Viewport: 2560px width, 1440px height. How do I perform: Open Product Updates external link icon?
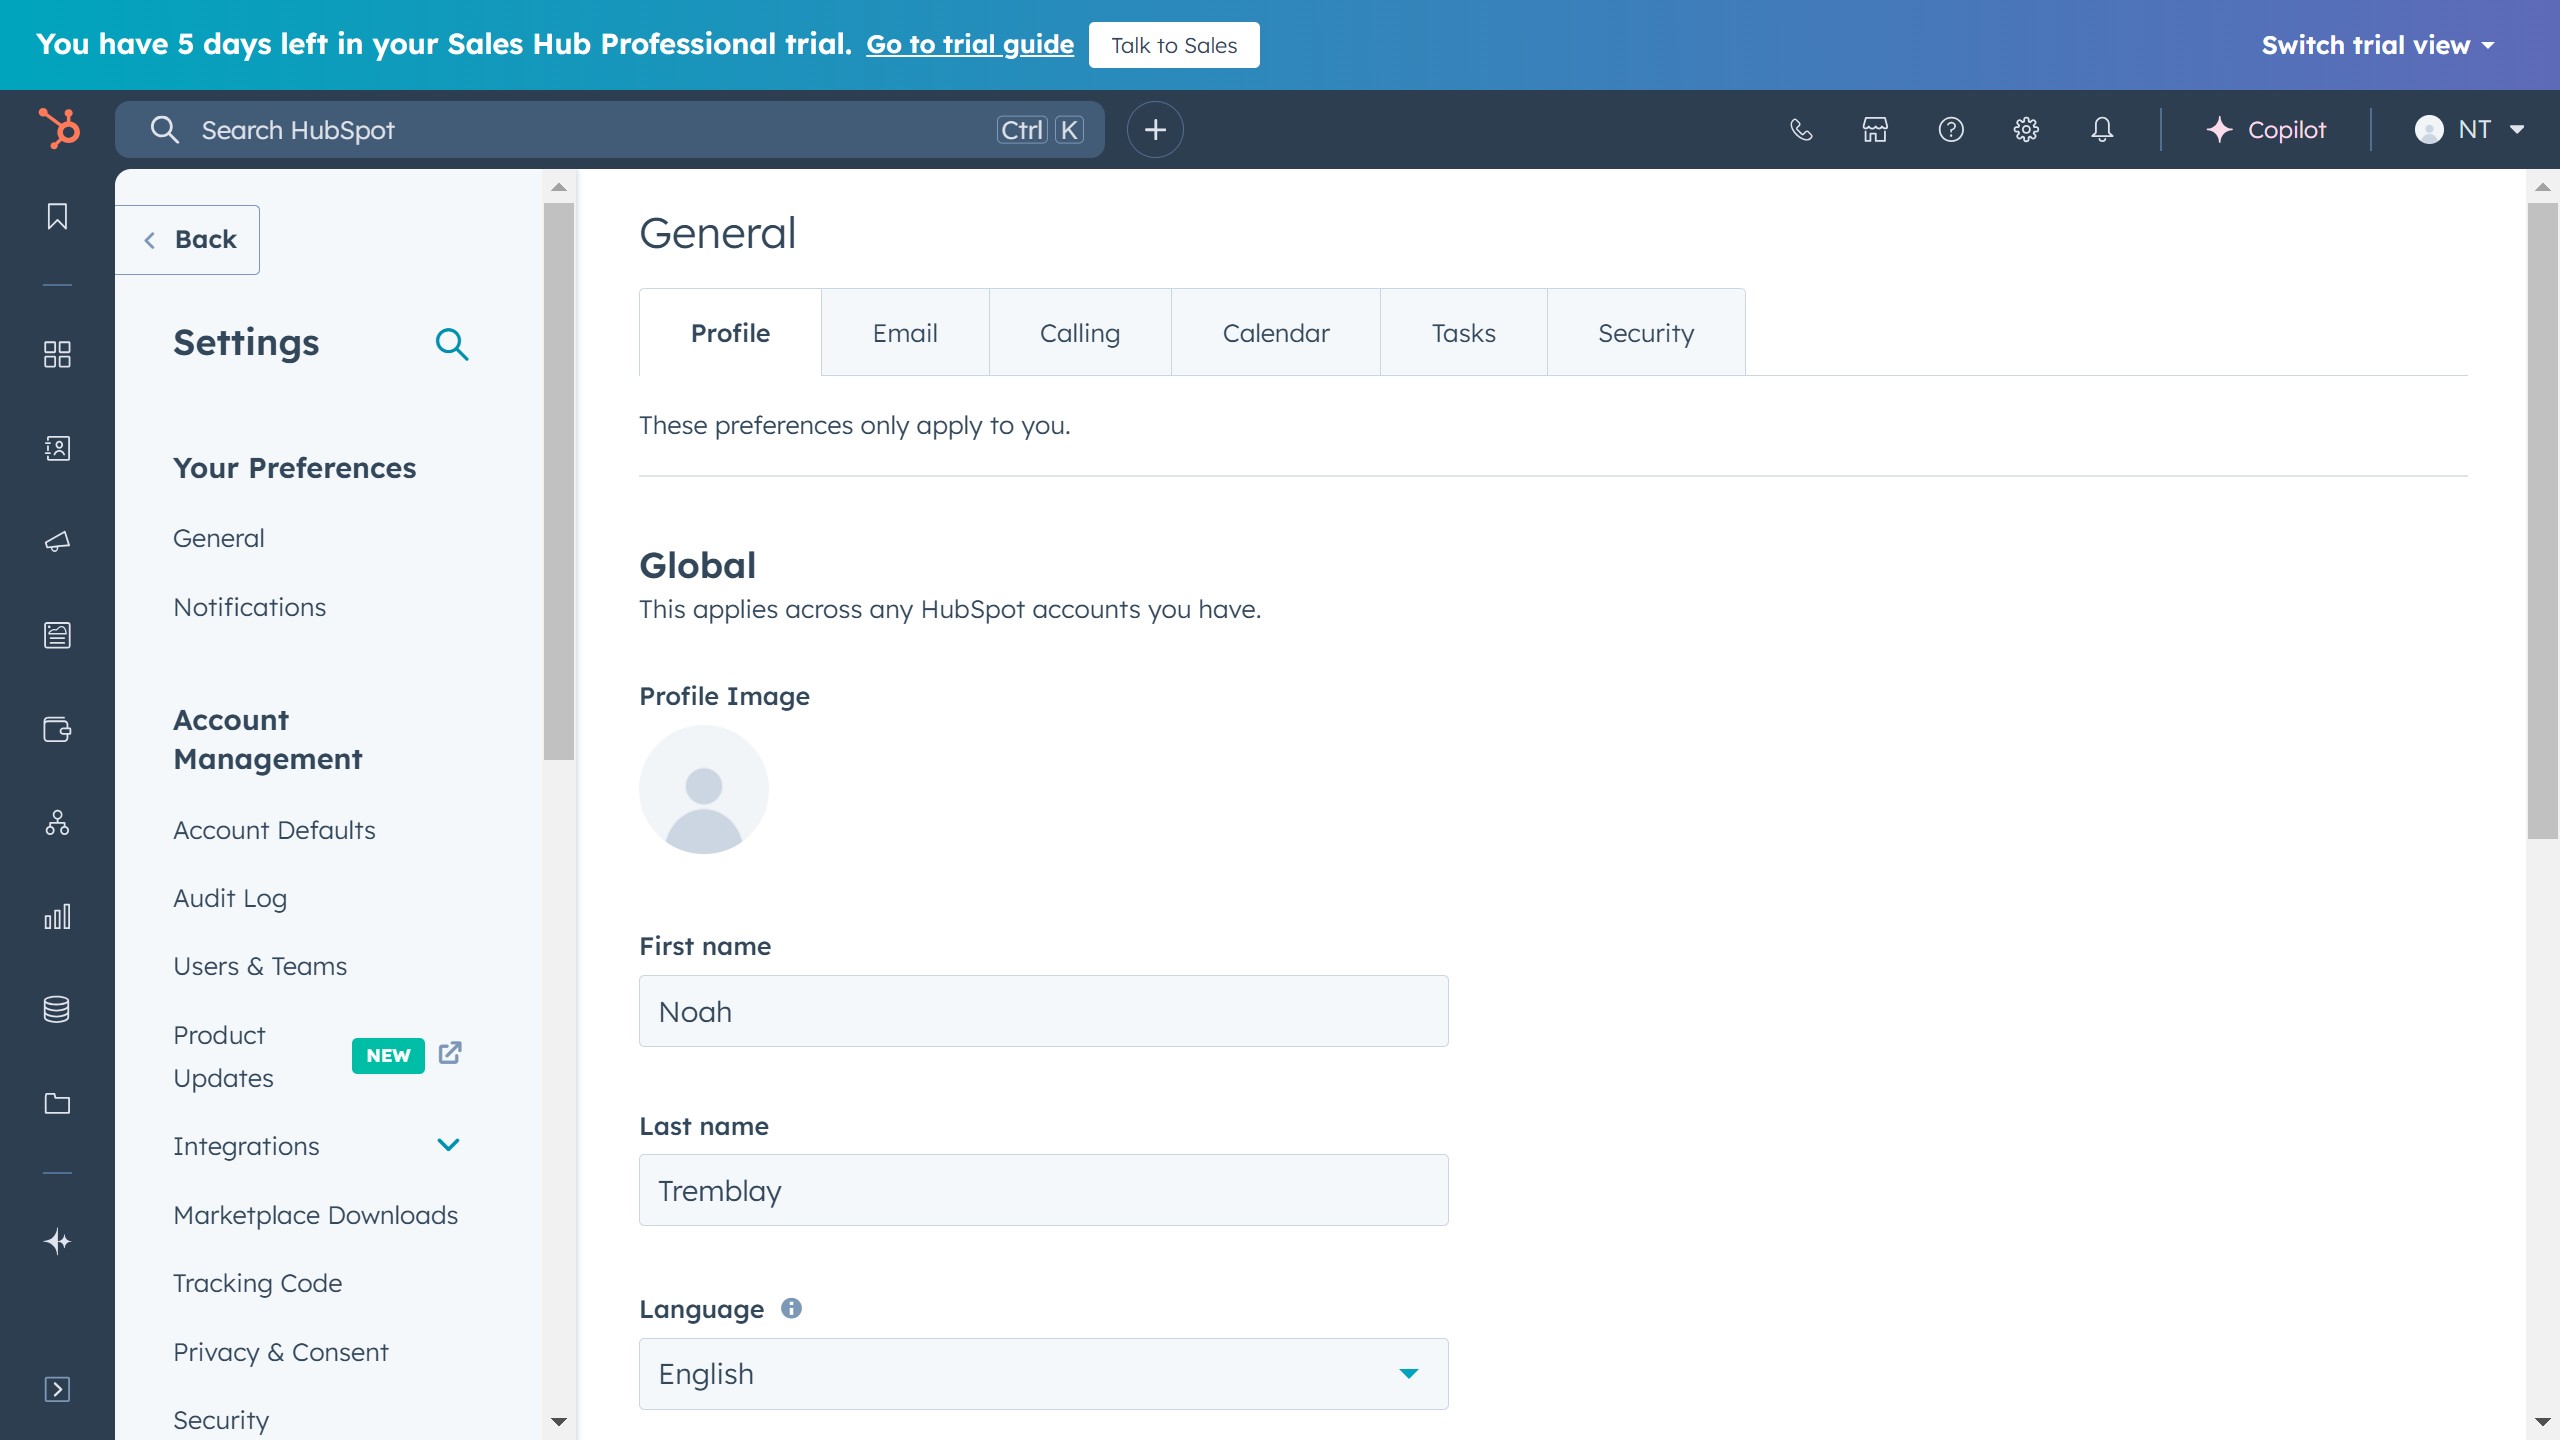tap(450, 1053)
